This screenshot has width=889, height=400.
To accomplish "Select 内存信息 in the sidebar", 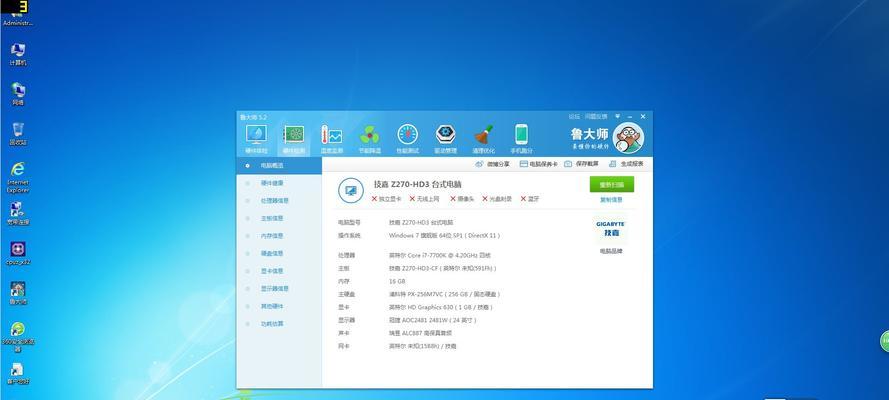I will click(x=279, y=236).
